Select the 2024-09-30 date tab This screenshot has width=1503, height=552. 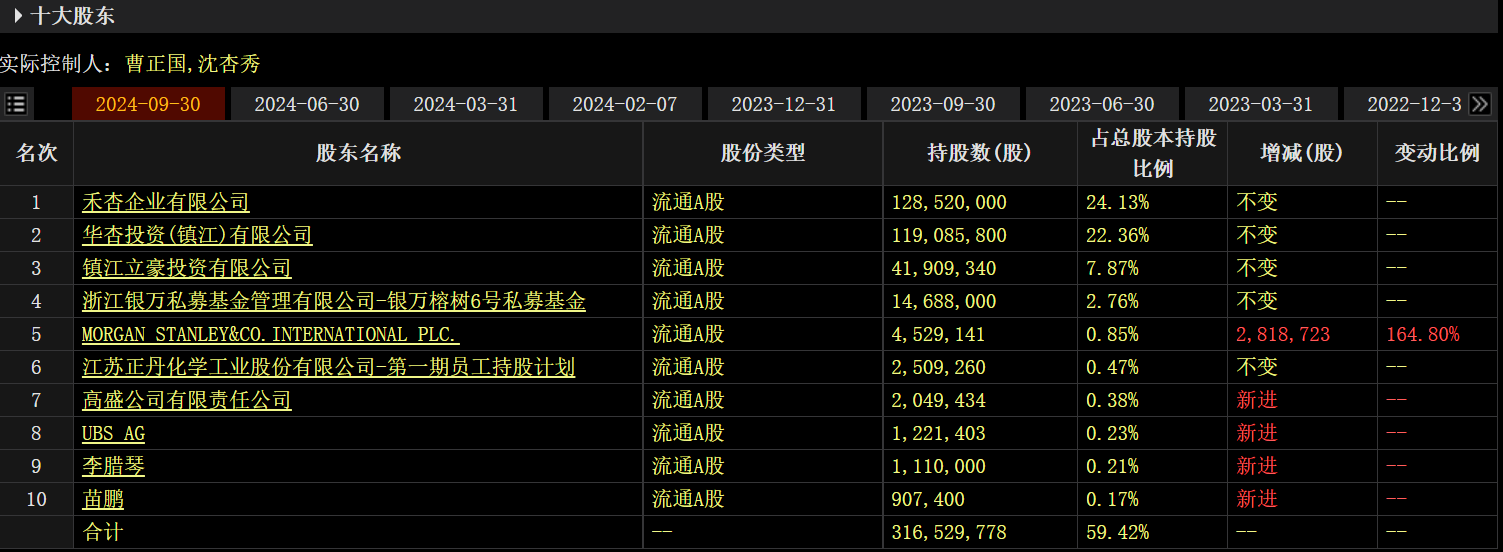[148, 104]
